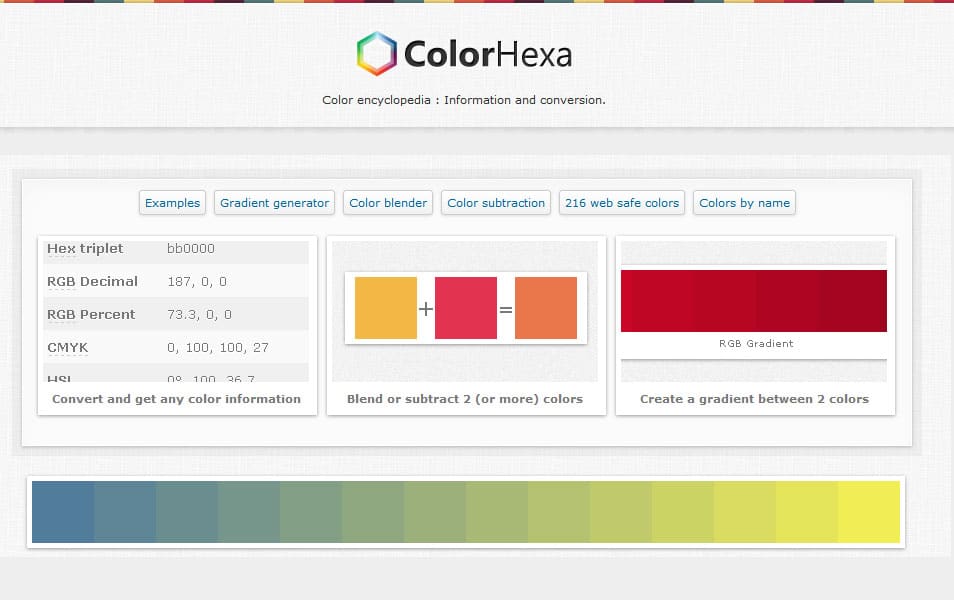Click 'Create a gradient between 2 colors'
The width and height of the screenshot is (954, 600).
(755, 398)
